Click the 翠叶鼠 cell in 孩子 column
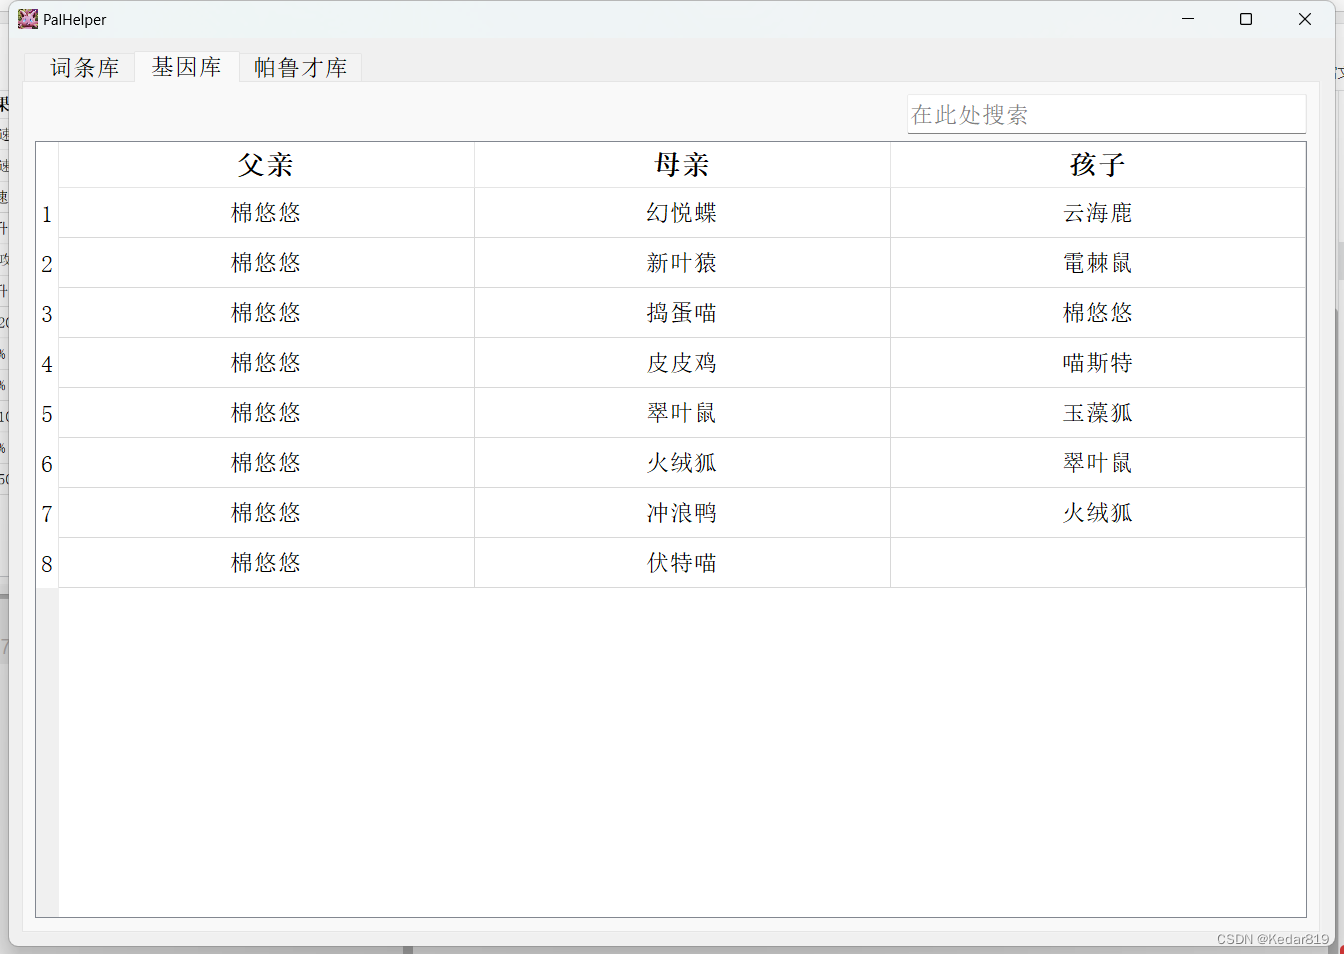 pyautogui.click(x=1098, y=463)
